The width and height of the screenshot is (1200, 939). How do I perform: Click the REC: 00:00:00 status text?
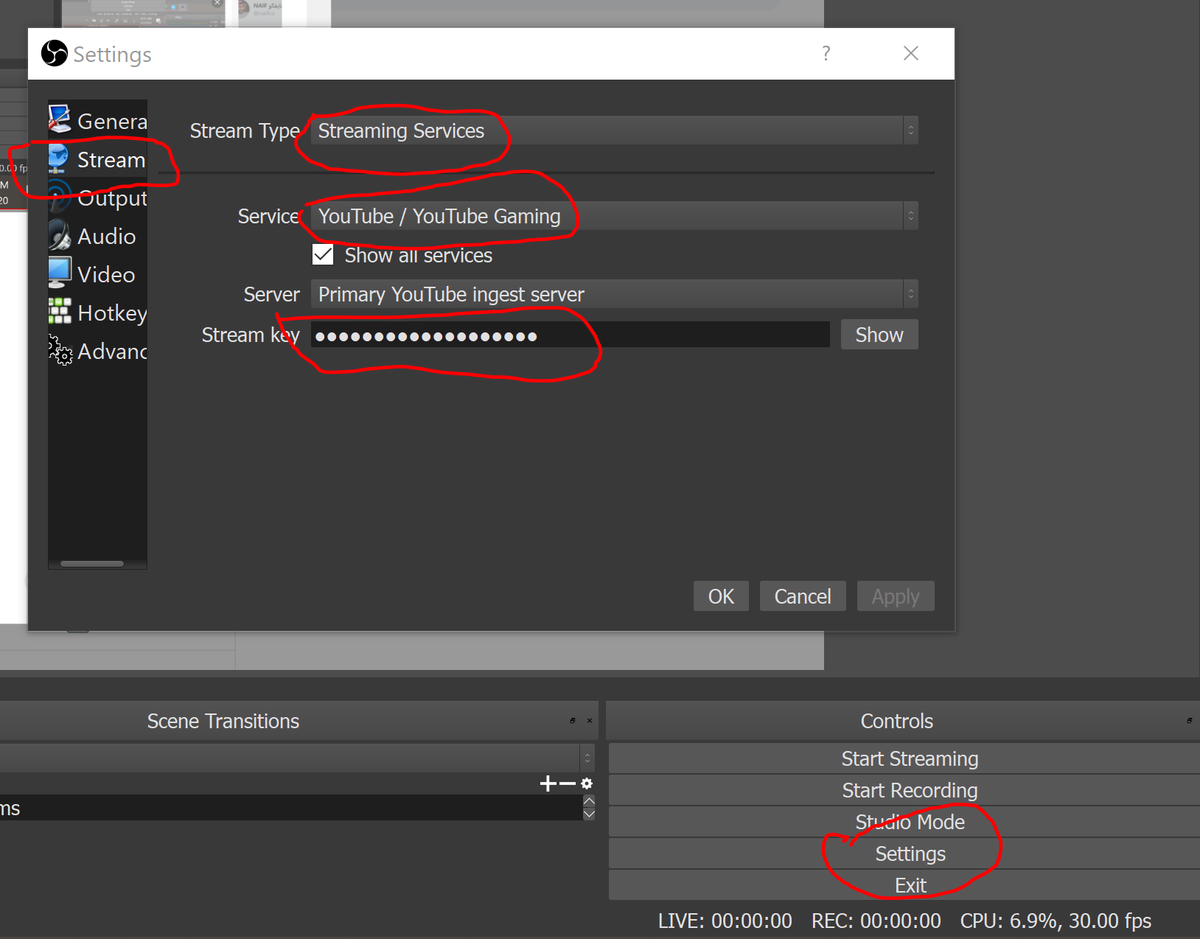(876, 921)
